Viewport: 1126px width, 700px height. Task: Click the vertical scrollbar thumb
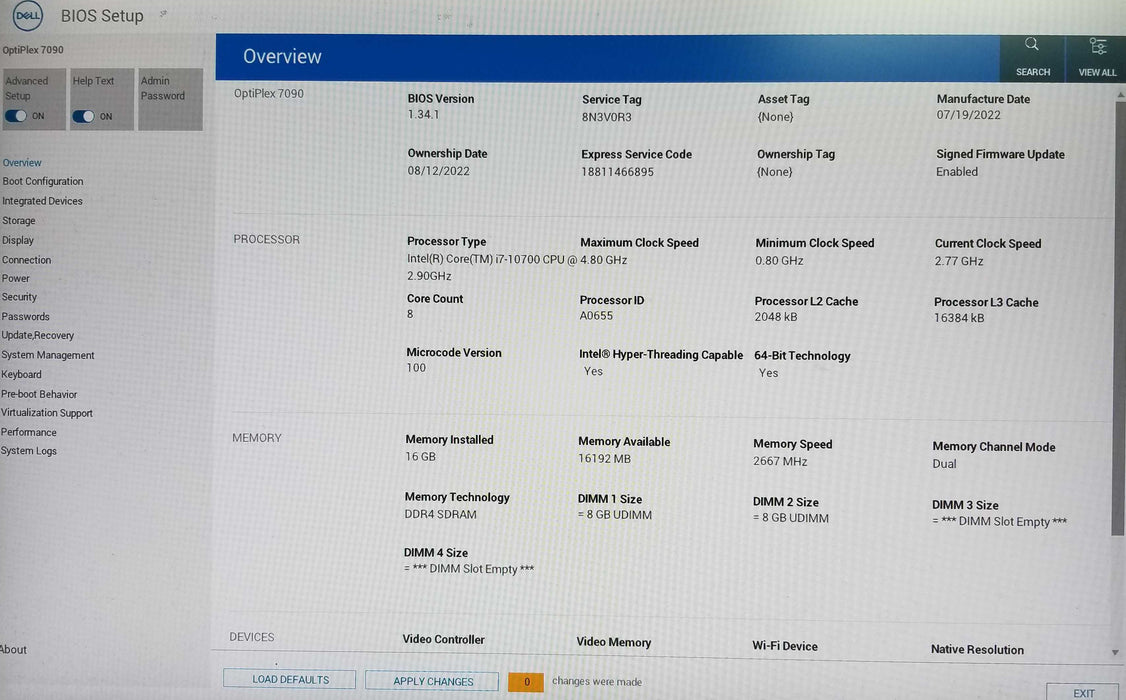click(1118, 319)
